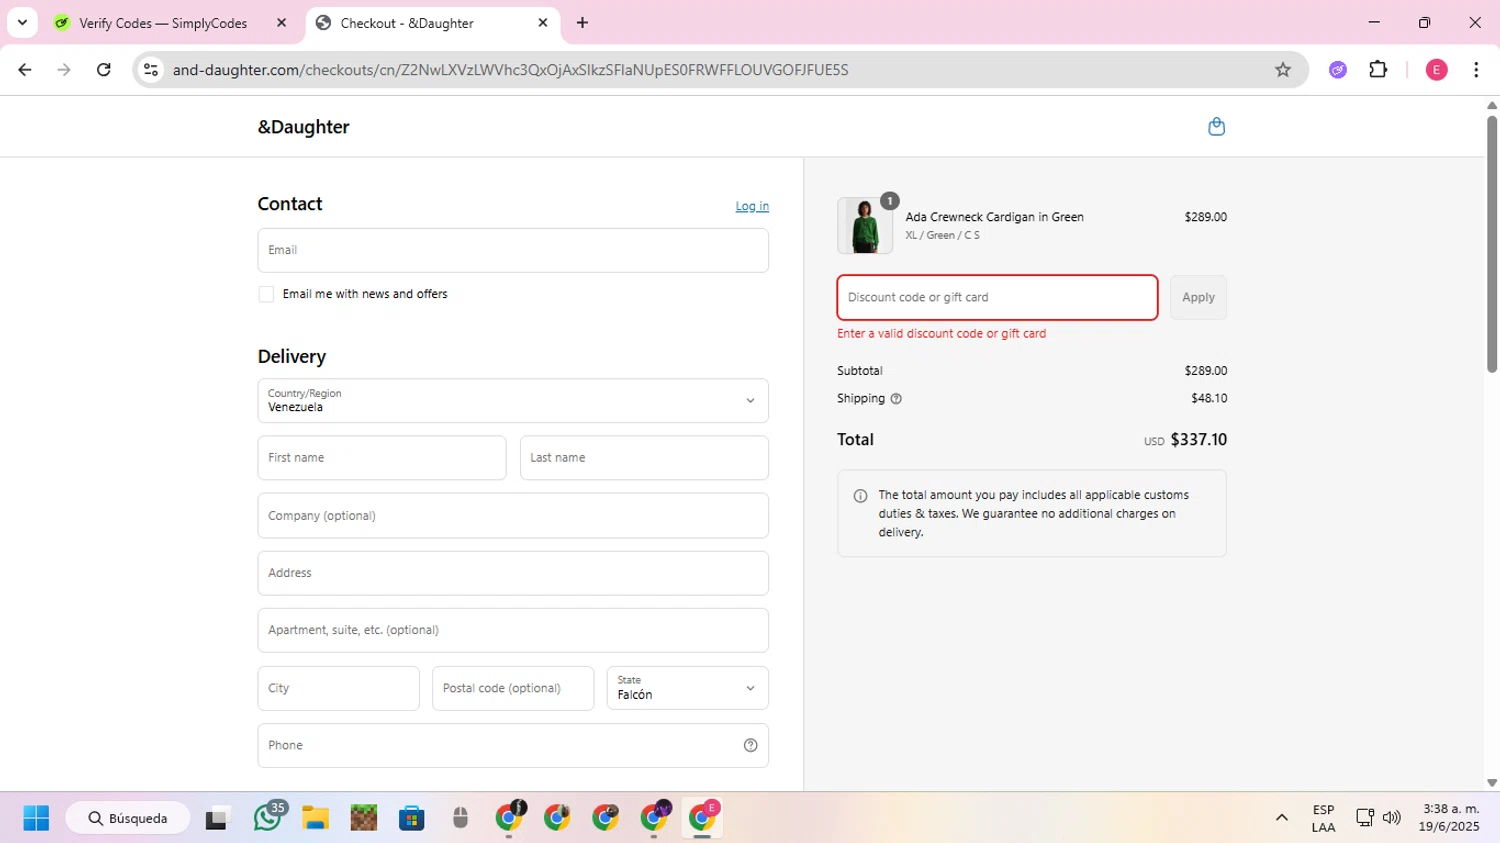Viewport: 1500px width, 843px height.
Task: Open Microsoft Store from the taskbar
Action: (x=412, y=818)
